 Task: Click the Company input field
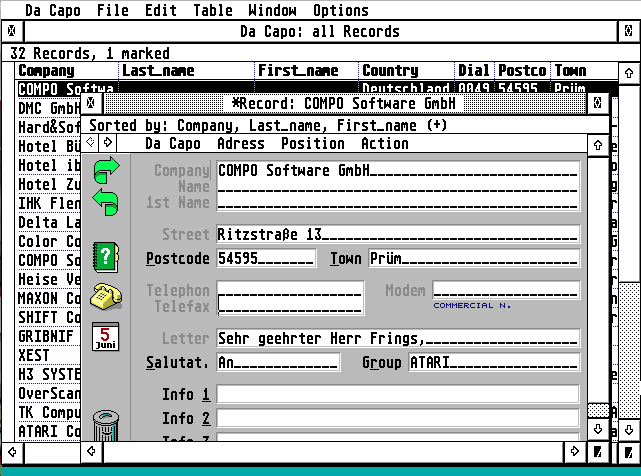coord(398,170)
